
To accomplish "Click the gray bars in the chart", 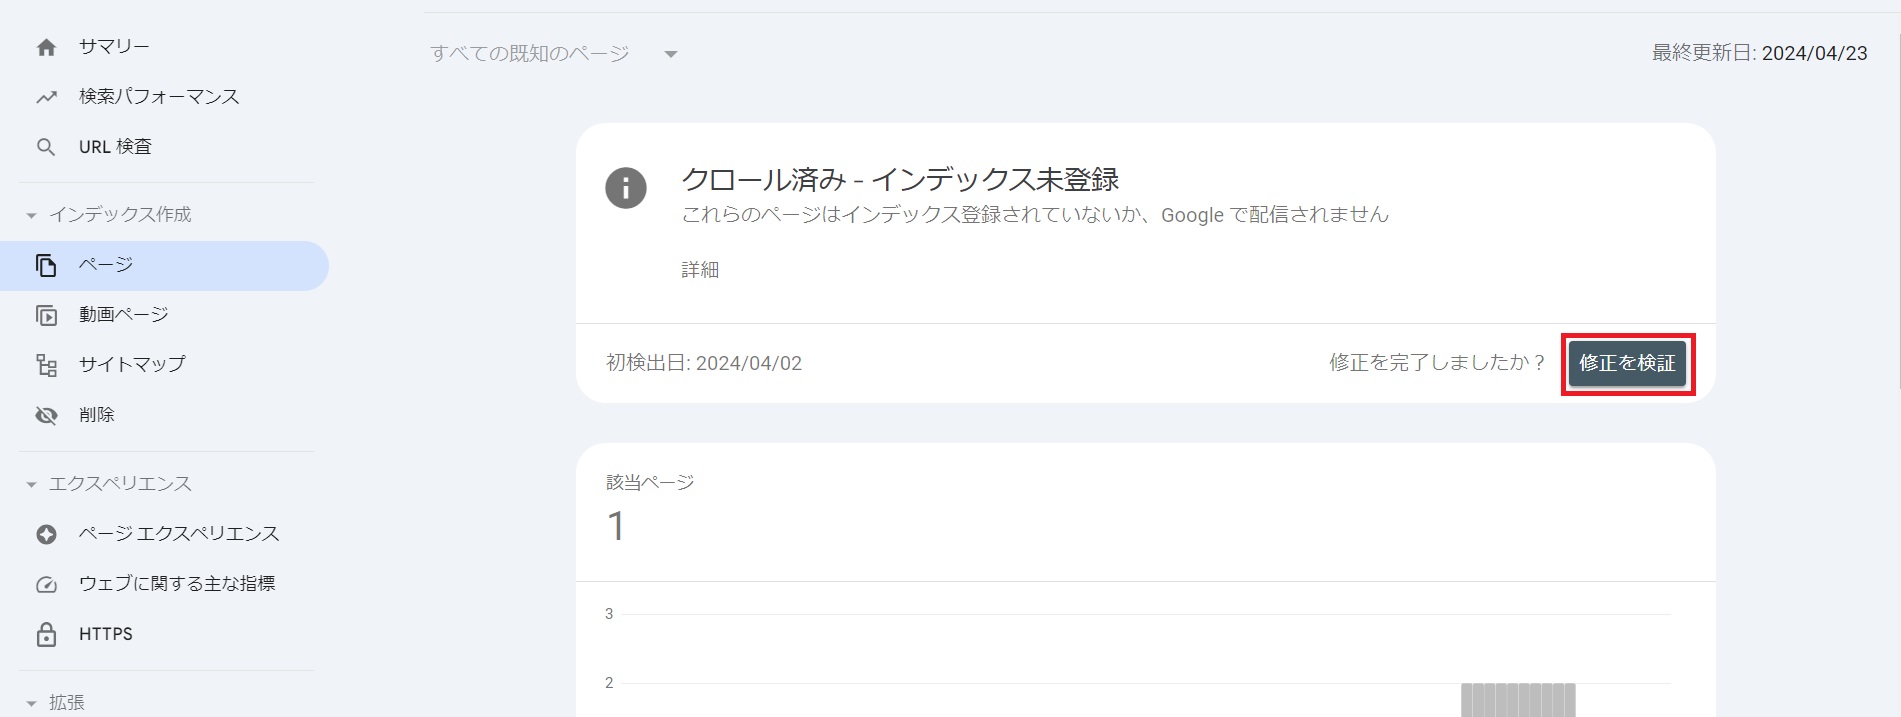I will click(x=1518, y=700).
